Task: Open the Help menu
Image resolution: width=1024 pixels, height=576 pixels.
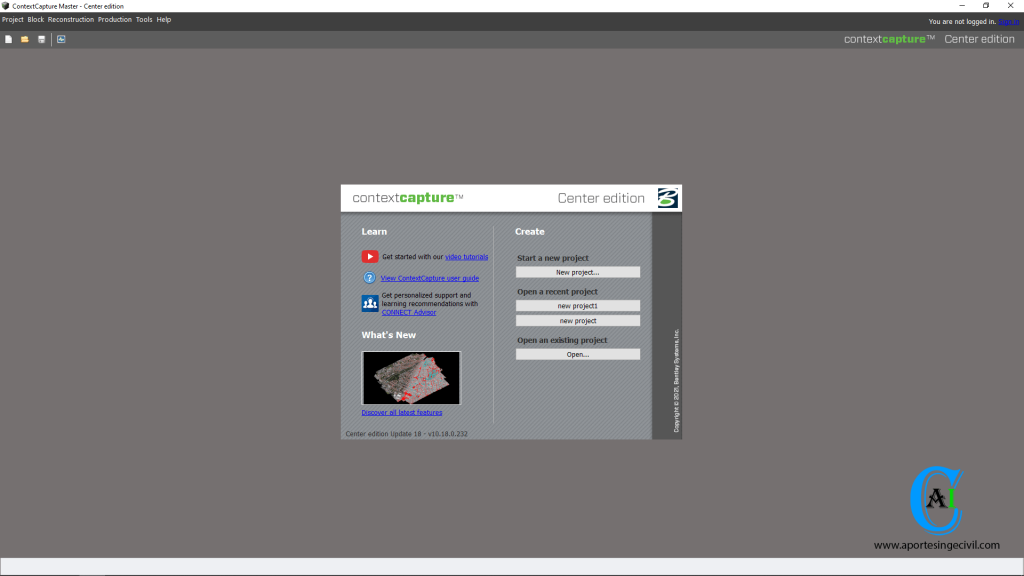Action: point(164,19)
